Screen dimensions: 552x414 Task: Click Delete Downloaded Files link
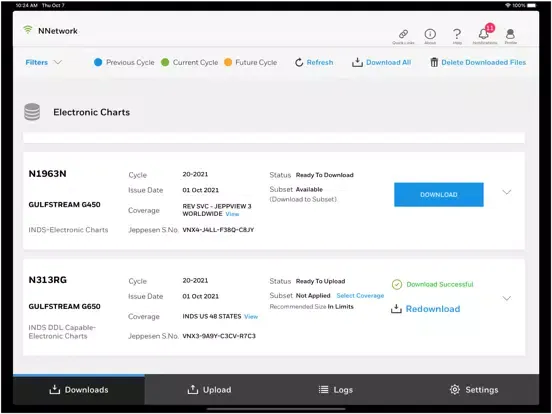[x=483, y=62]
